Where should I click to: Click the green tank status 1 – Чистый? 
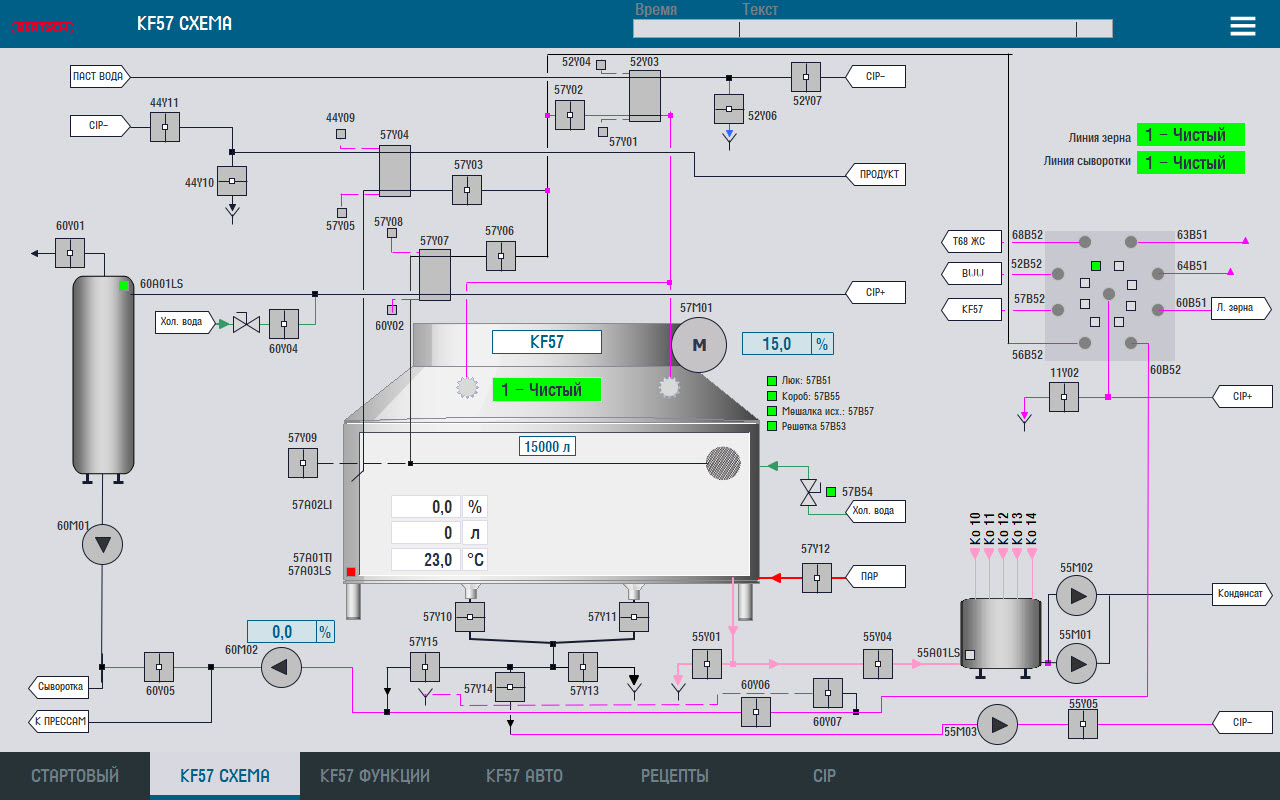(546, 390)
